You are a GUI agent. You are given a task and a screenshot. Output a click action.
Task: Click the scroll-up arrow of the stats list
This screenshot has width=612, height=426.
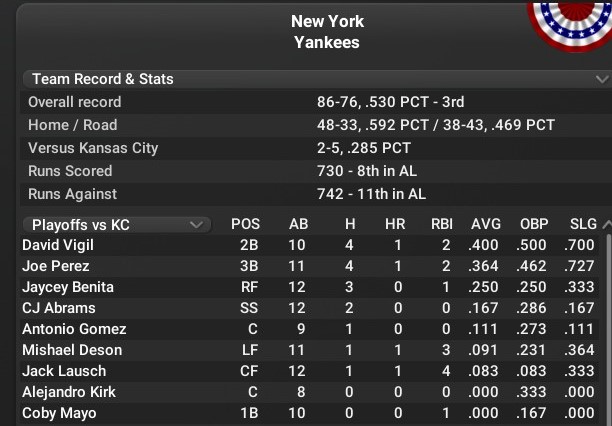point(607,225)
